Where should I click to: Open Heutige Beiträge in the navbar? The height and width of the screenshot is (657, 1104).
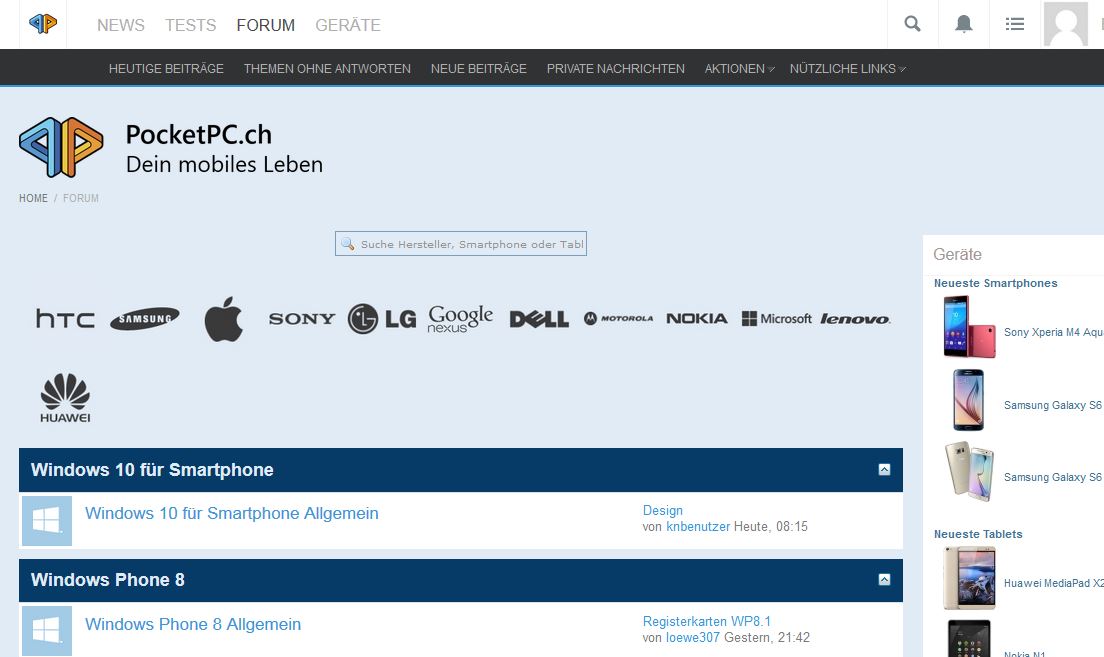coord(166,68)
